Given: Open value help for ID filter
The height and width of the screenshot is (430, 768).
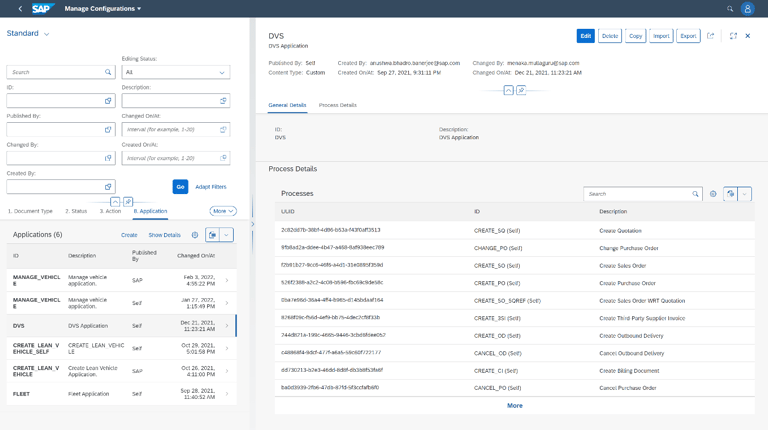Looking at the screenshot, I should point(108,101).
